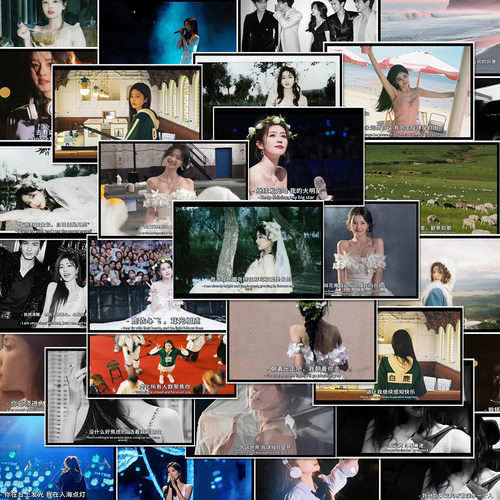This screenshot has width=500, height=500.
Task: Click the smiling woman near blue door photo
Action: [173, 188]
